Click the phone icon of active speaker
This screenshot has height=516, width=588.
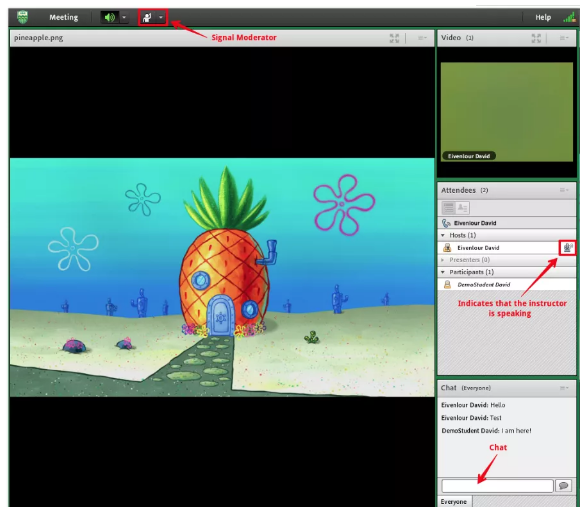click(446, 223)
